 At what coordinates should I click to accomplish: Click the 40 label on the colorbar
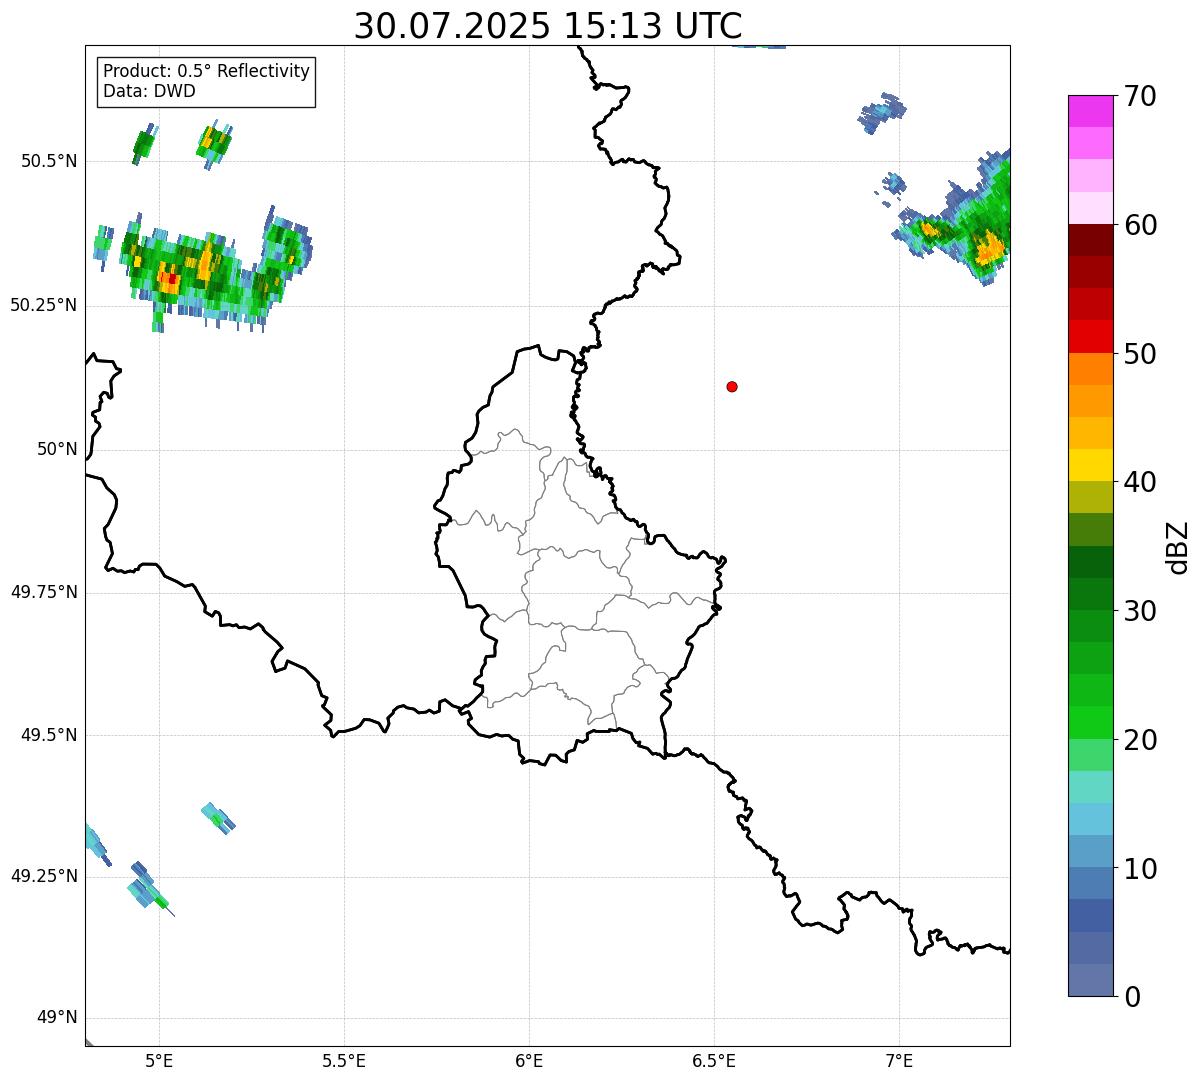click(x=1140, y=482)
